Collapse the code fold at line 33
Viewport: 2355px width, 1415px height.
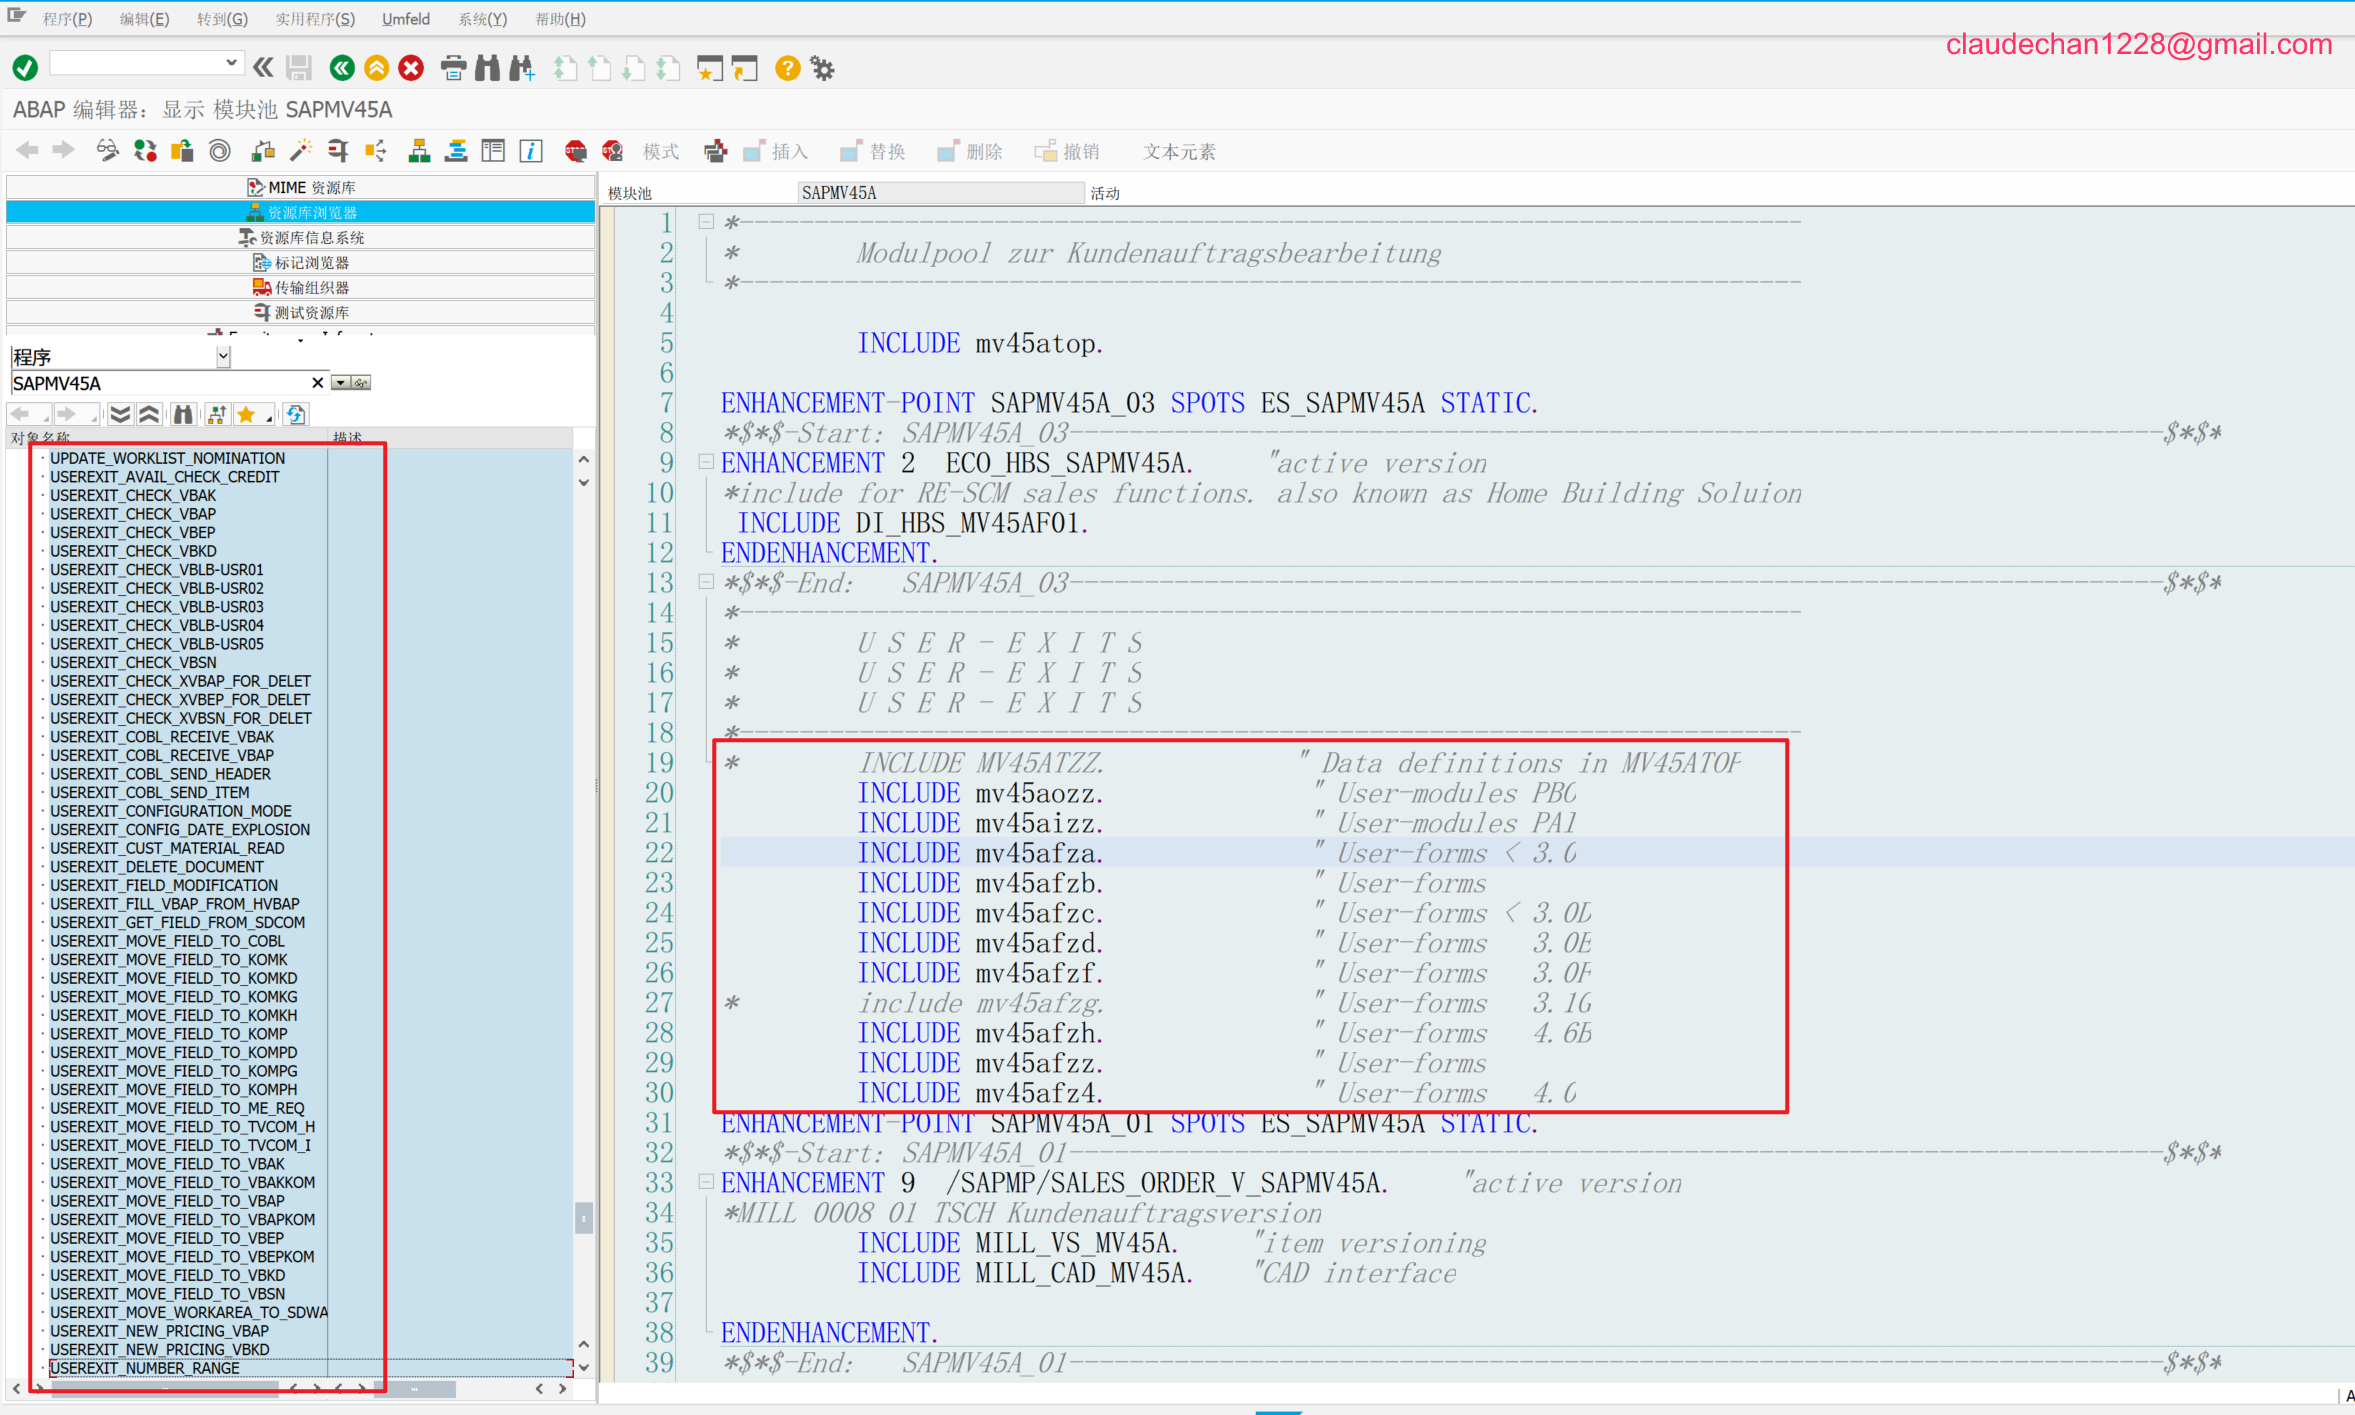point(706,1182)
